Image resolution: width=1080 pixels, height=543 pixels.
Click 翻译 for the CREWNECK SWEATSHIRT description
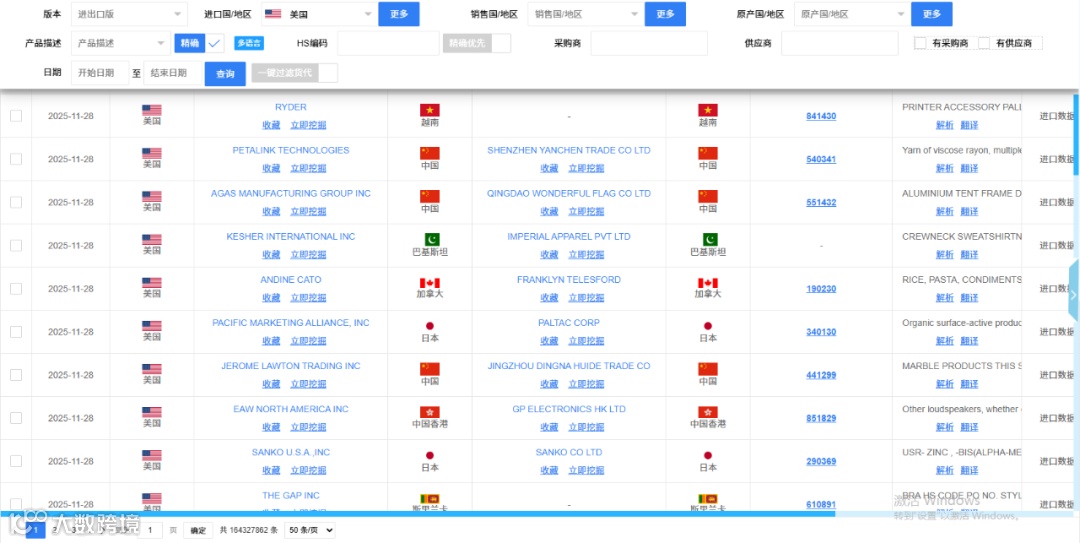(x=969, y=254)
